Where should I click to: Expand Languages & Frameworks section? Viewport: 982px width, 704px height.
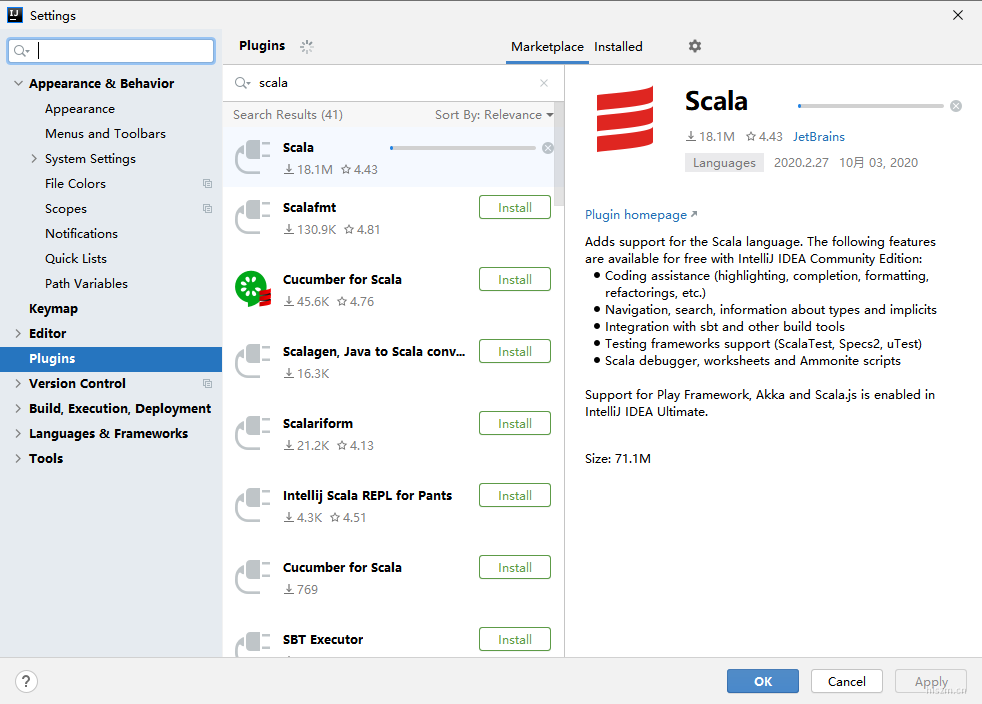coord(18,433)
